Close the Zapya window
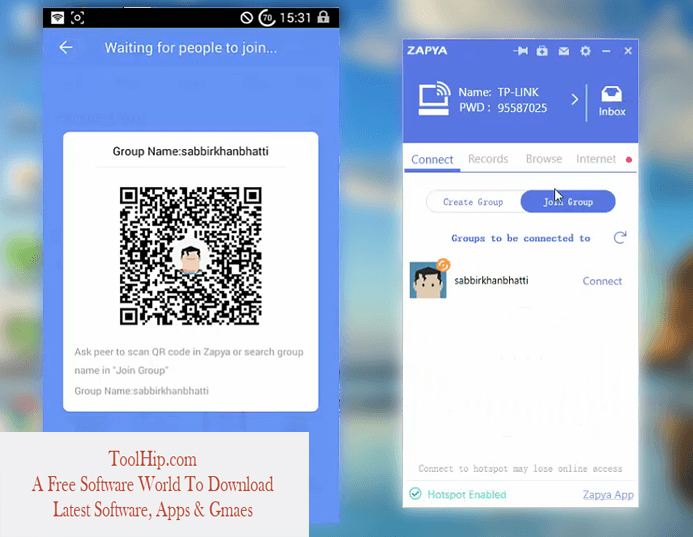Image resolution: width=693 pixels, height=537 pixels. 628,51
